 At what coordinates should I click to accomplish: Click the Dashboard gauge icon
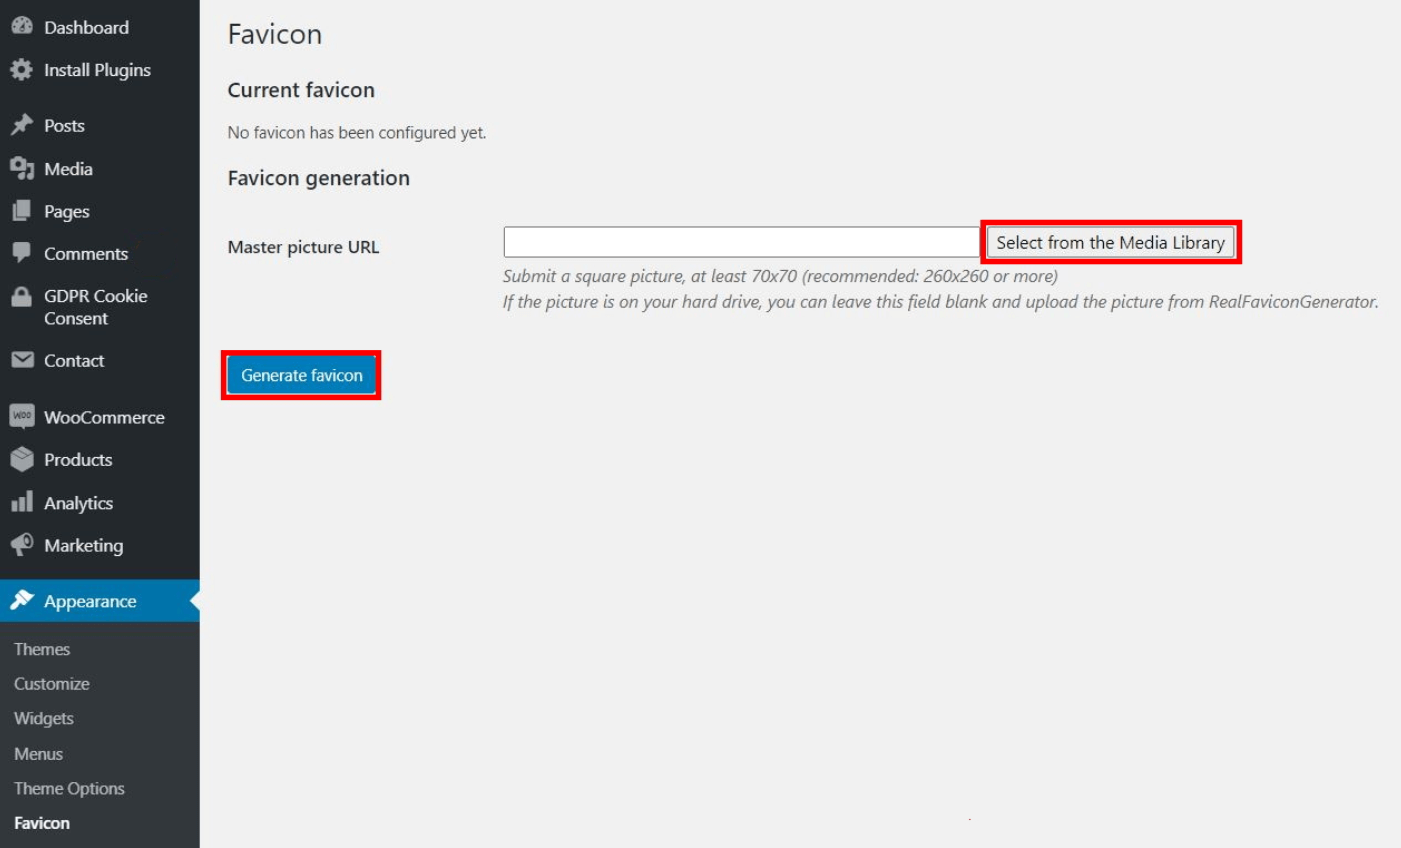(x=22, y=27)
